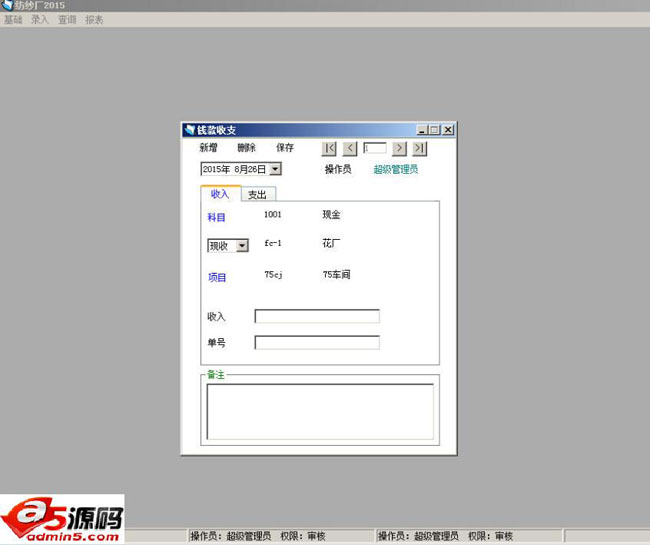
Task: Click the blue 科目 label link
Action: tap(216, 217)
